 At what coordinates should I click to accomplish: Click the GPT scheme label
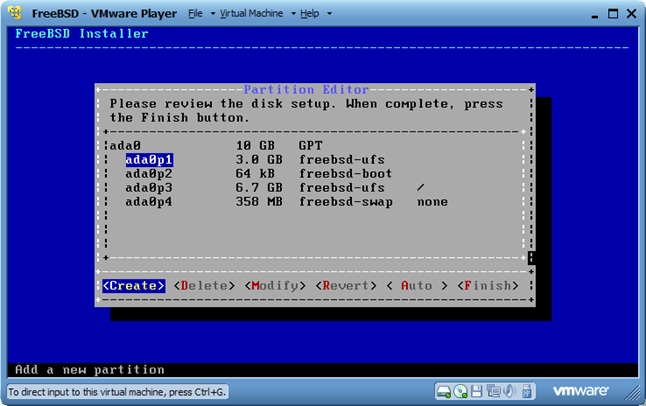[311, 146]
